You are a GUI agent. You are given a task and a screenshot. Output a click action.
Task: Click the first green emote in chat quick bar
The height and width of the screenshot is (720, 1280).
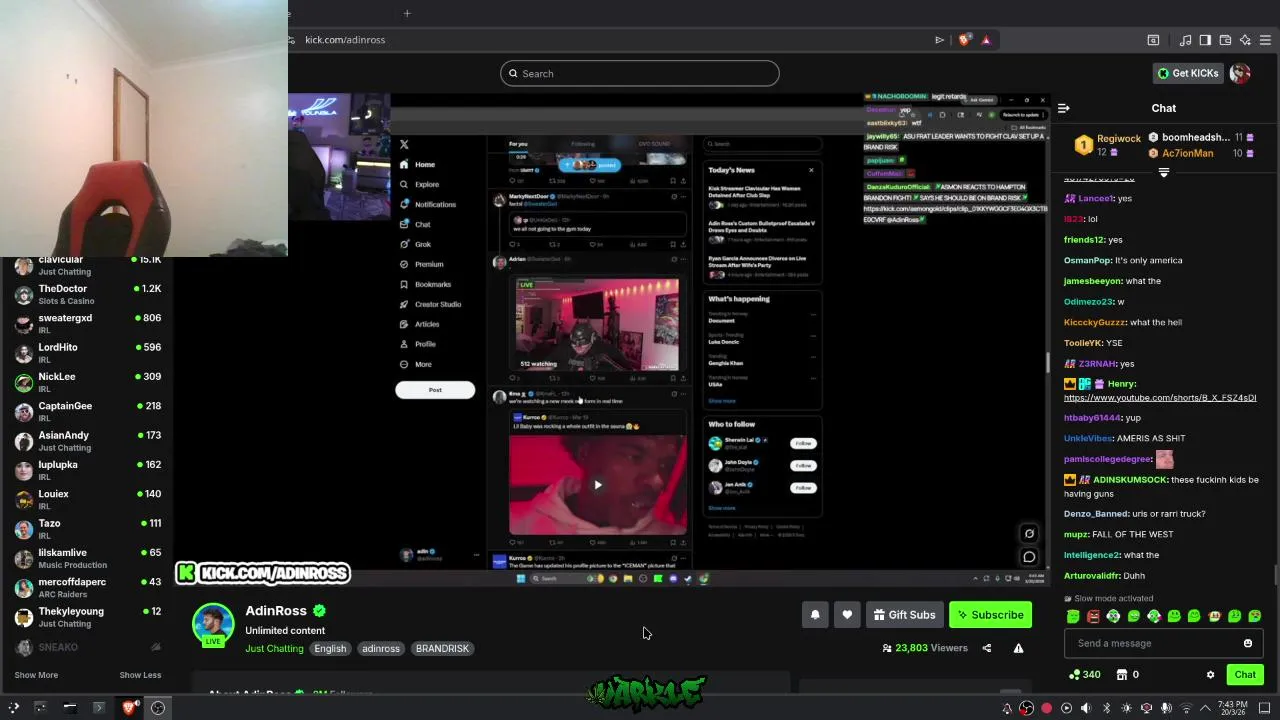(x=1073, y=616)
